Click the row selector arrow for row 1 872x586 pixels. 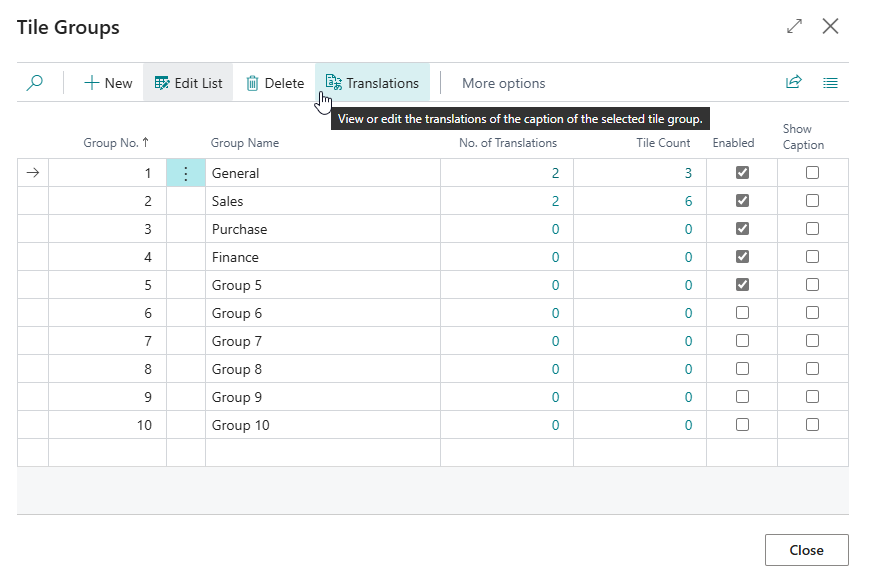(33, 173)
